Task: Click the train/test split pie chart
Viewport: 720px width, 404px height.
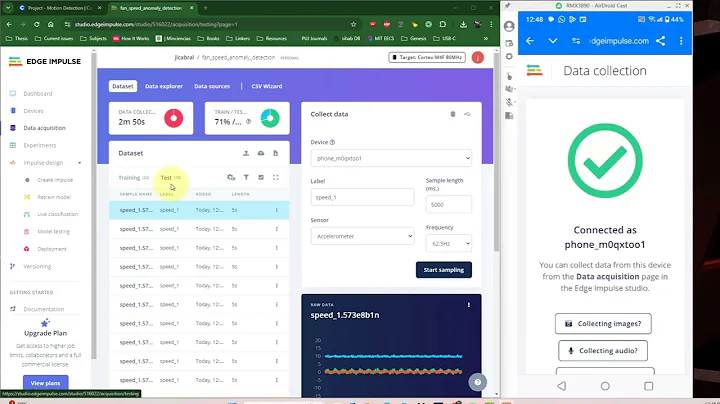Action: 270,118
